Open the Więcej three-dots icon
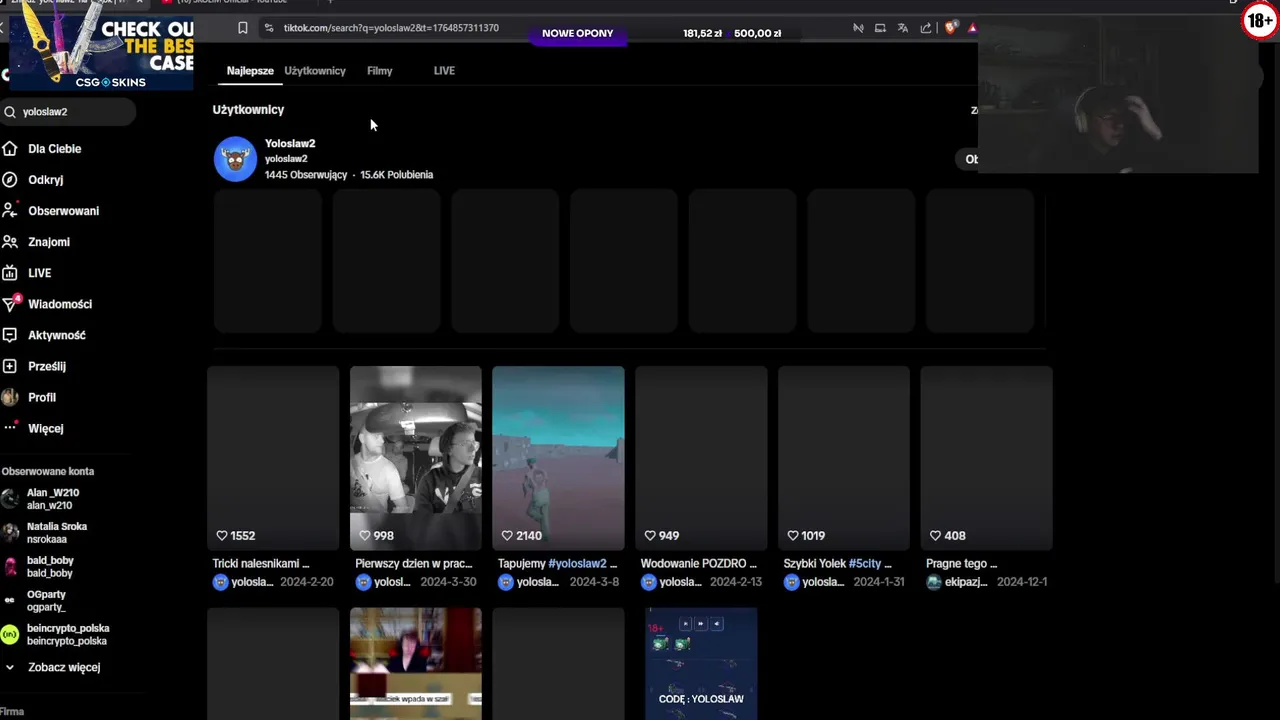The image size is (1280, 720). [10, 428]
